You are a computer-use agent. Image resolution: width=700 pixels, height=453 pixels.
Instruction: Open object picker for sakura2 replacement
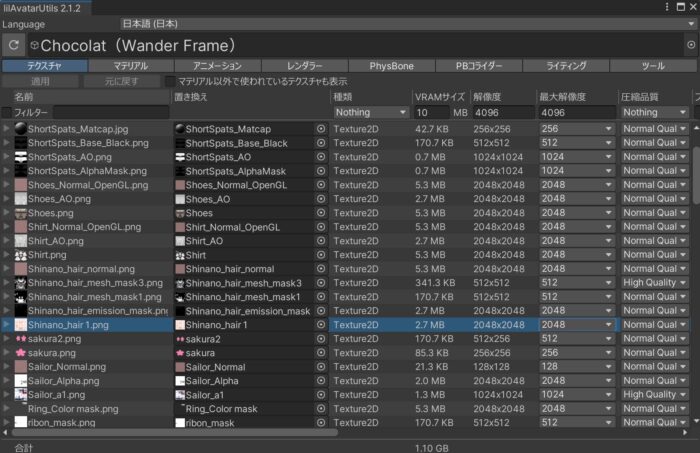click(321, 339)
